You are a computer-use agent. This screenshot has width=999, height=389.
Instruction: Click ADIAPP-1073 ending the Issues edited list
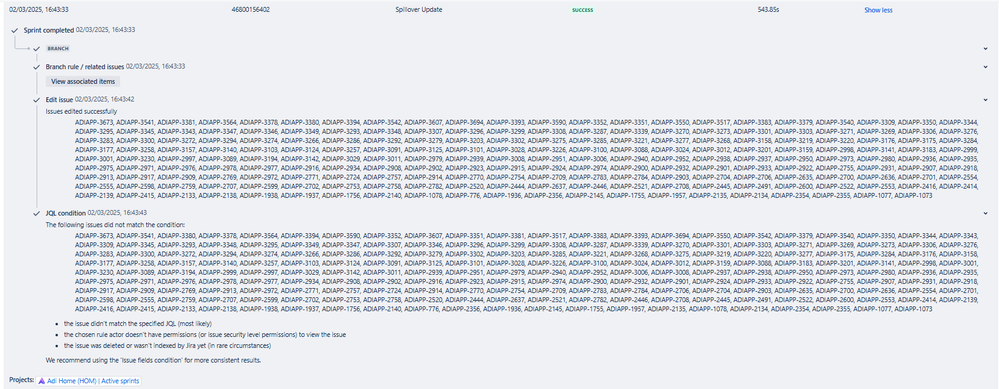[912, 196]
